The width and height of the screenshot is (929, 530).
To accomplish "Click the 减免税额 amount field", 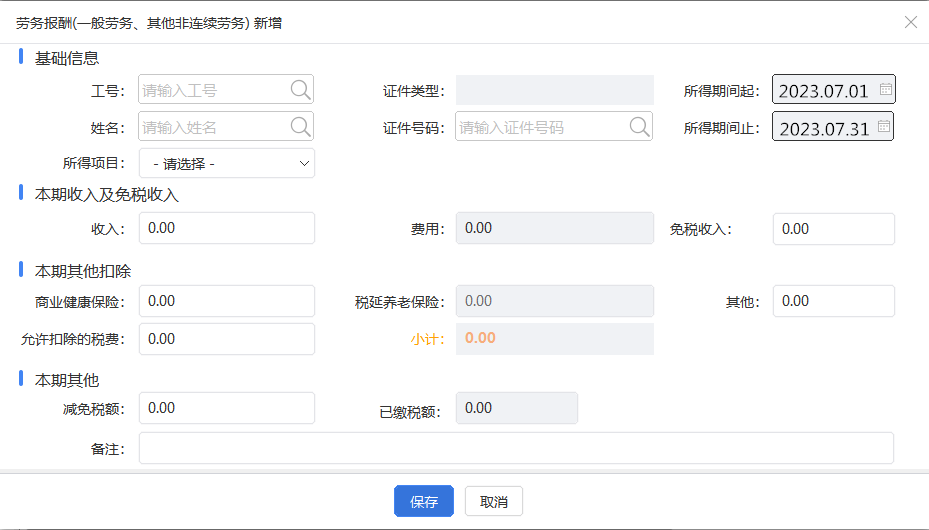I will click(x=227, y=408).
